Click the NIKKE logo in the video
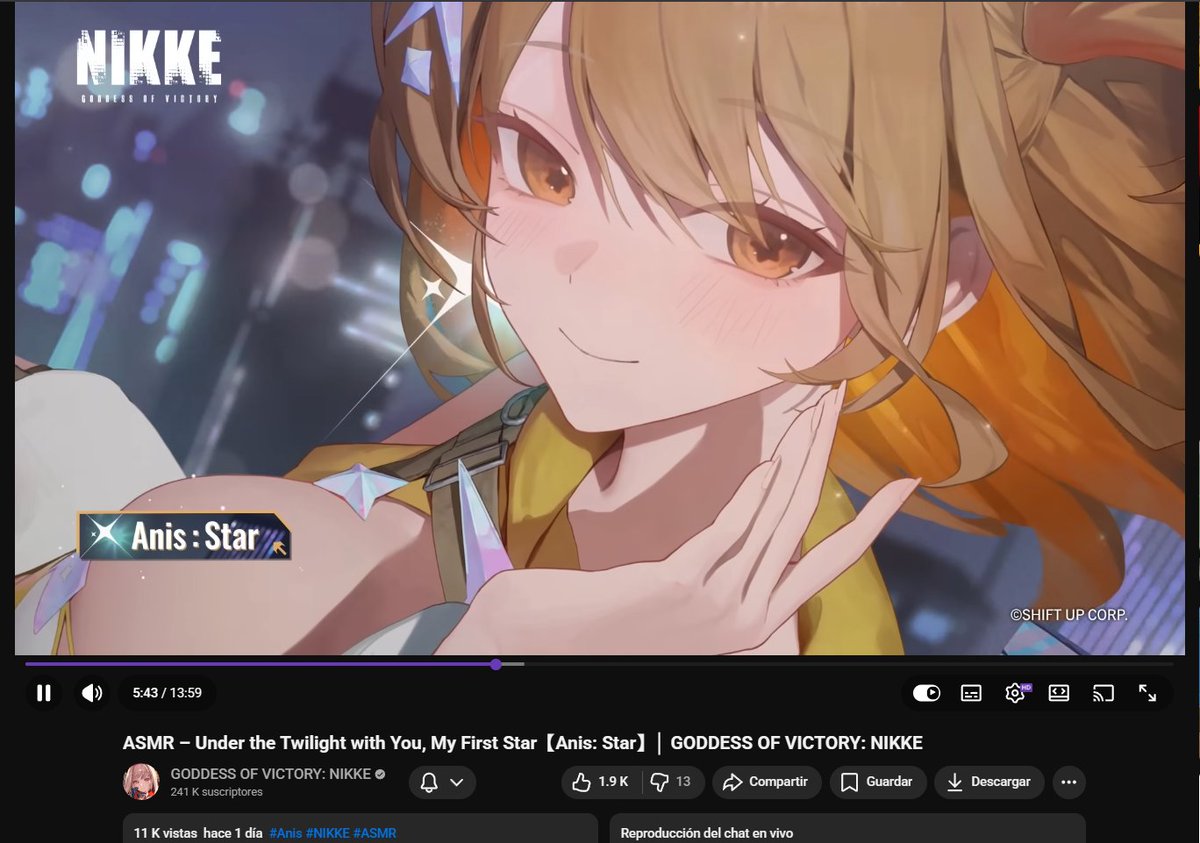This screenshot has height=843, width=1200. point(148,64)
